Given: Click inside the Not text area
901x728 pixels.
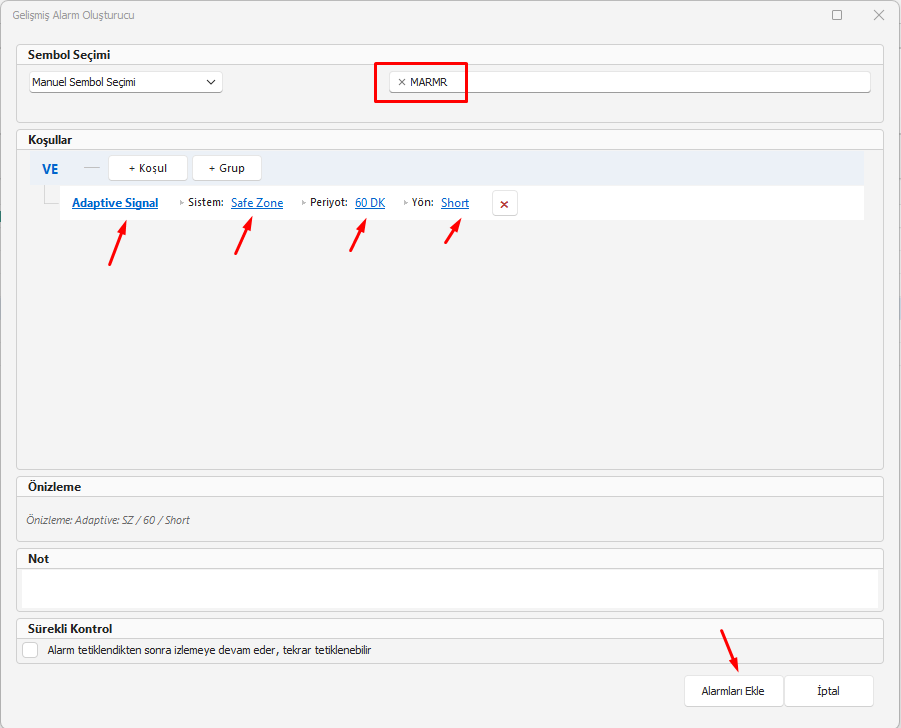Looking at the screenshot, I should (x=450, y=589).
